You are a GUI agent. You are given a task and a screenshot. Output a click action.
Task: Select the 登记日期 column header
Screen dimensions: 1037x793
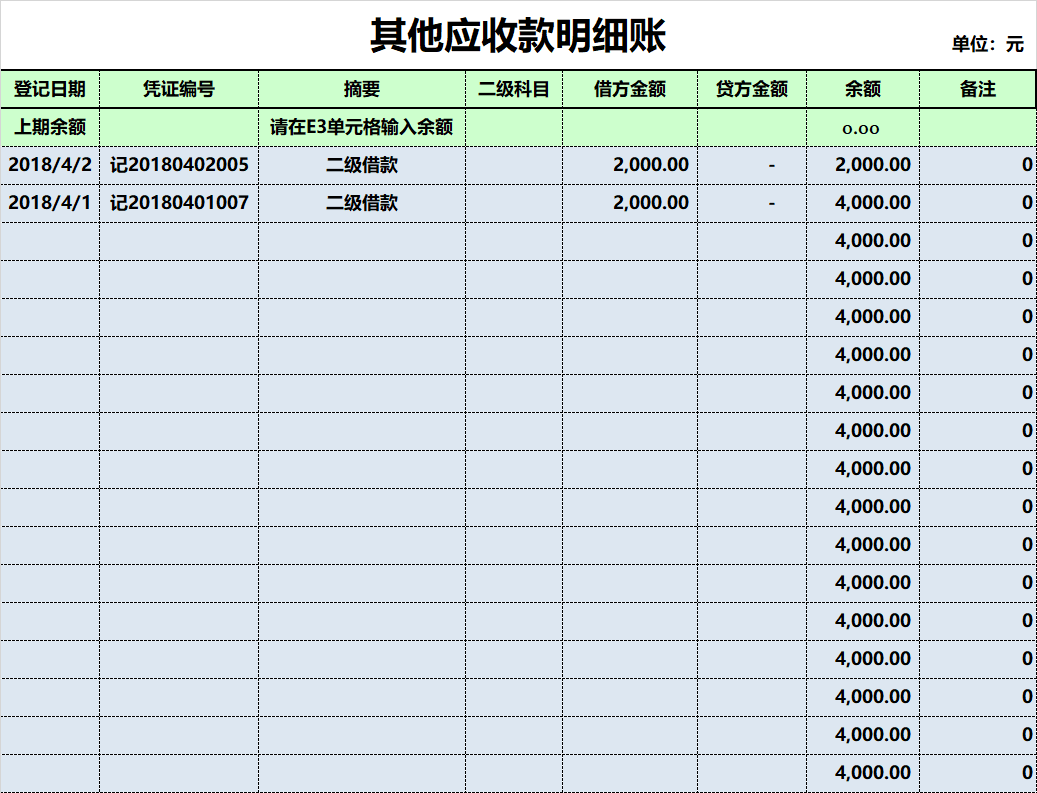pos(50,89)
